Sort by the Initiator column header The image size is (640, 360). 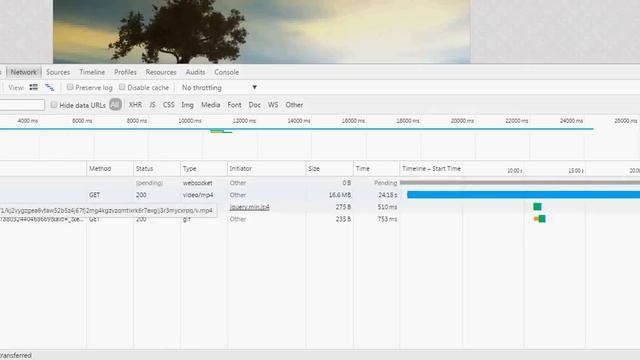pos(266,169)
